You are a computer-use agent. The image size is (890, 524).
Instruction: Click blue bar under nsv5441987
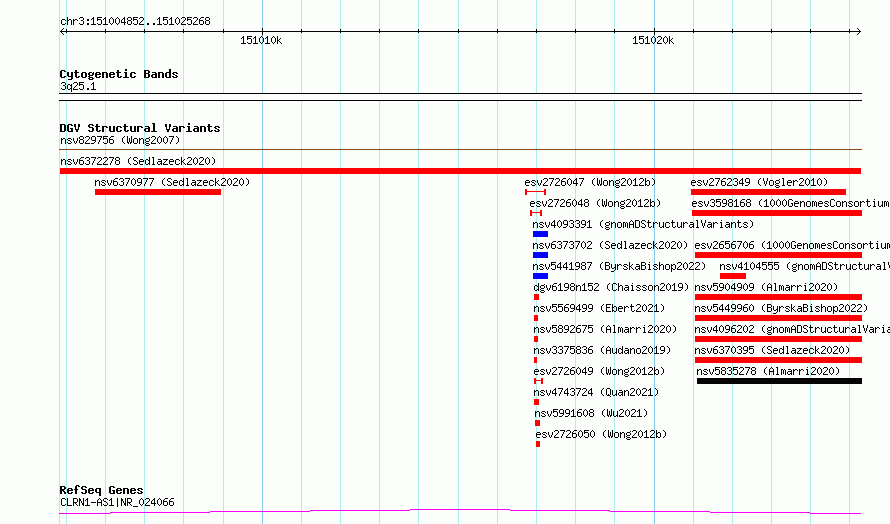(540, 276)
